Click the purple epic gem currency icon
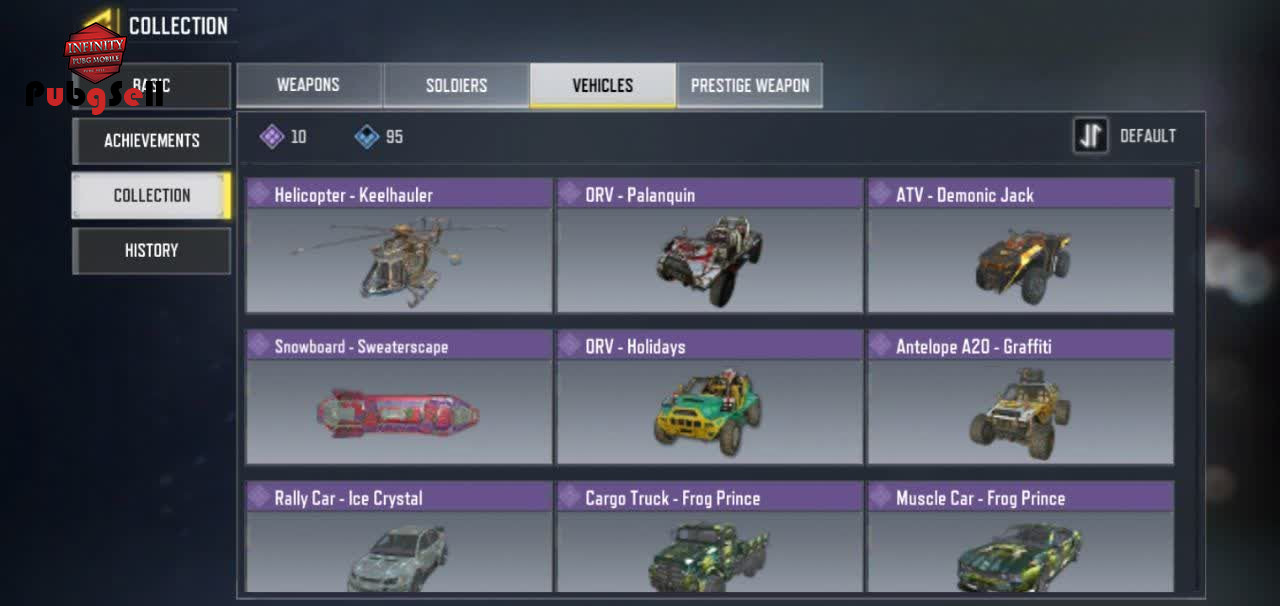The width and height of the screenshot is (1280, 606). pos(272,136)
